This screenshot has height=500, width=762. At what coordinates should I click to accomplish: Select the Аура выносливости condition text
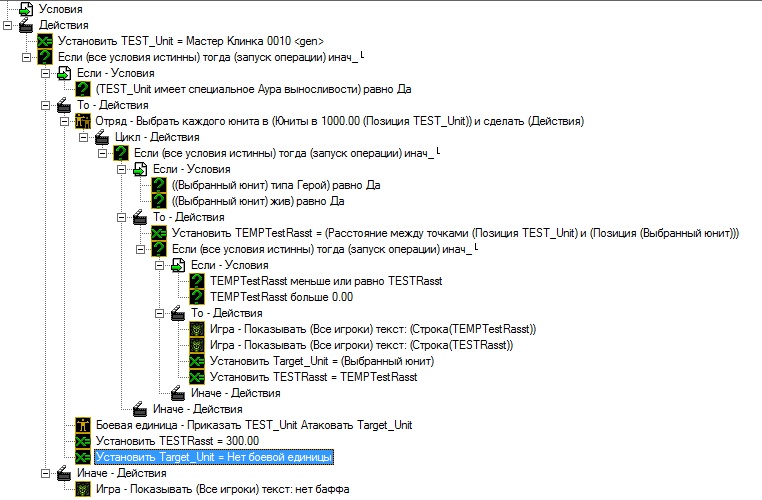point(253,89)
